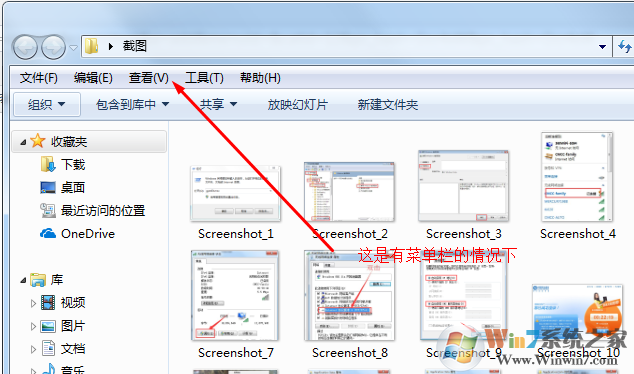Click the 最近访问的位置 icon

(48, 210)
